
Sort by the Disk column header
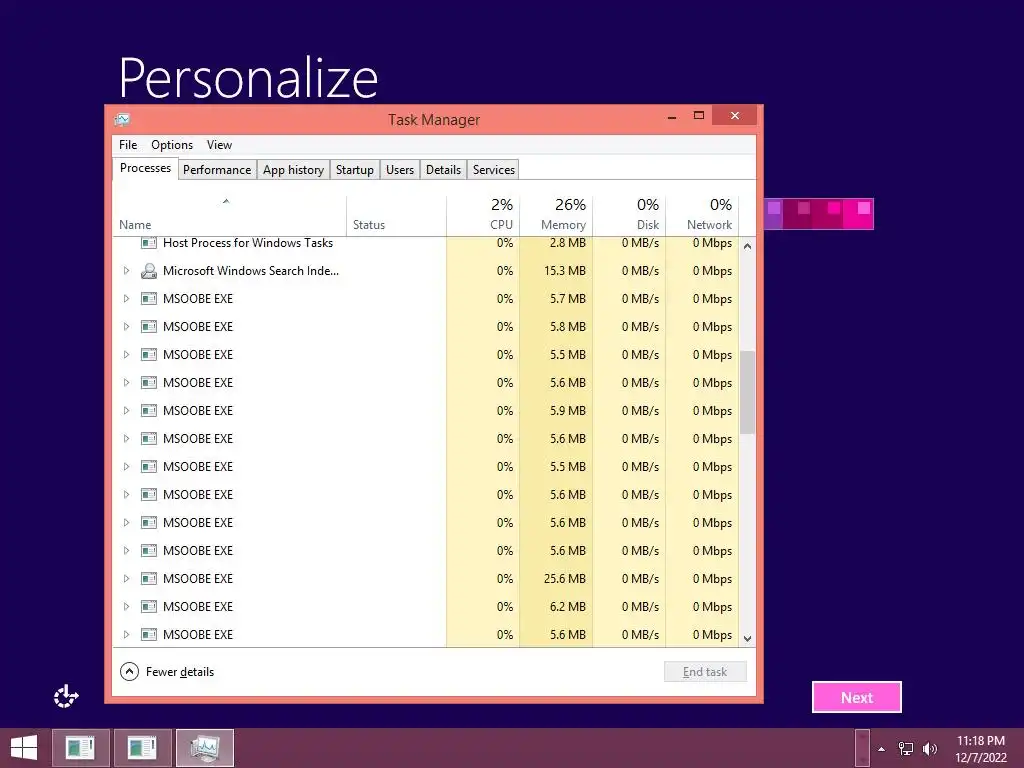pyautogui.click(x=630, y=216)
